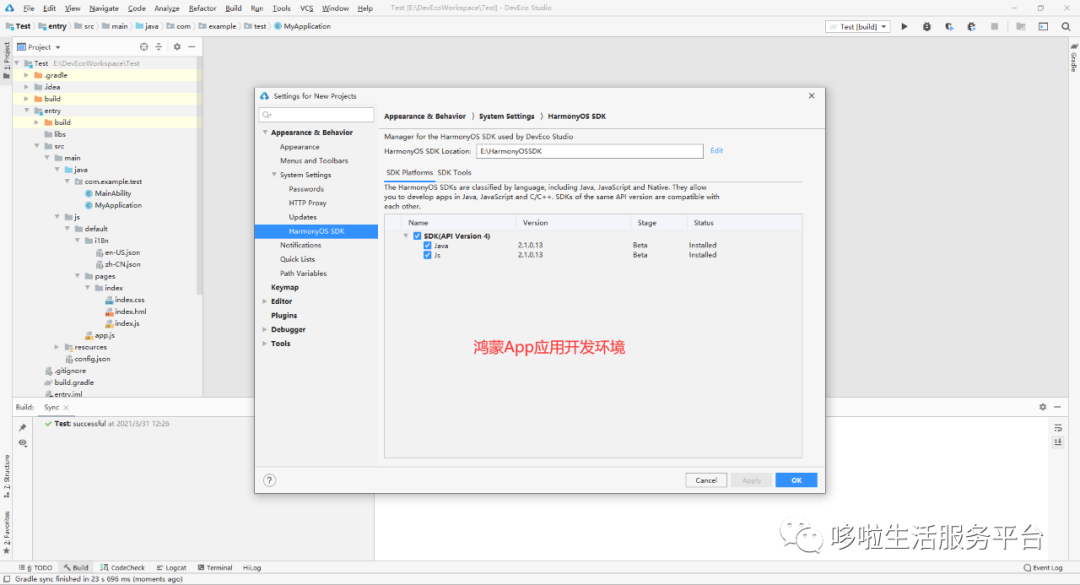
Task: Open the Test [build] configuration dropdown
Action: pos(858,27)
